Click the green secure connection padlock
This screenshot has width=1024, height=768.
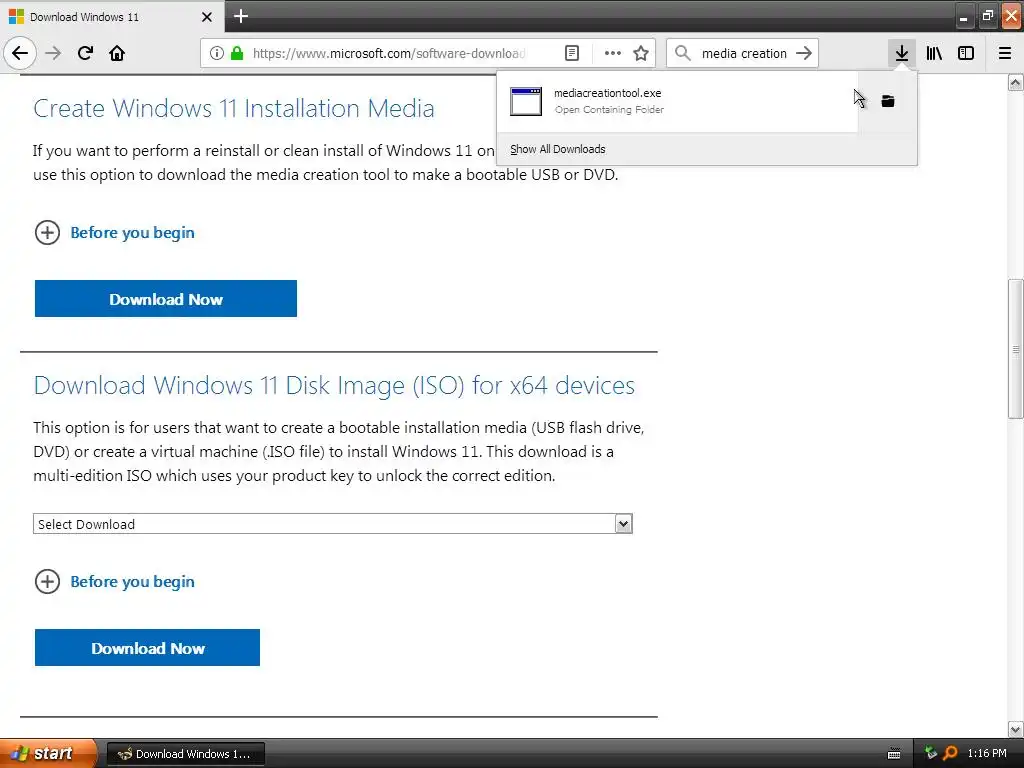(x=237, y=53)
